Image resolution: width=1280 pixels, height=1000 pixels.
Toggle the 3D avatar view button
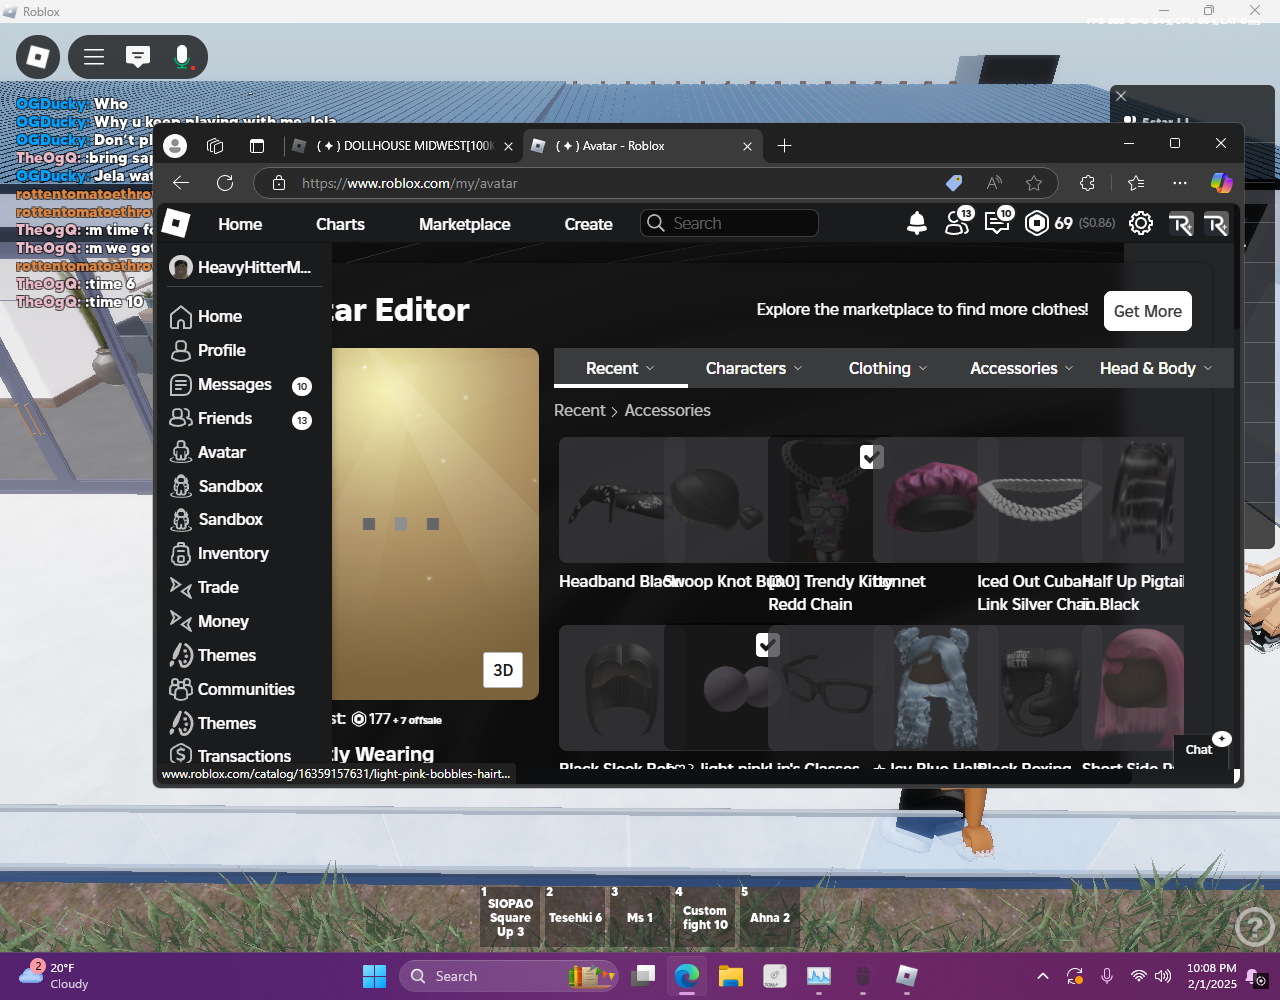click(x=503, y=670)
